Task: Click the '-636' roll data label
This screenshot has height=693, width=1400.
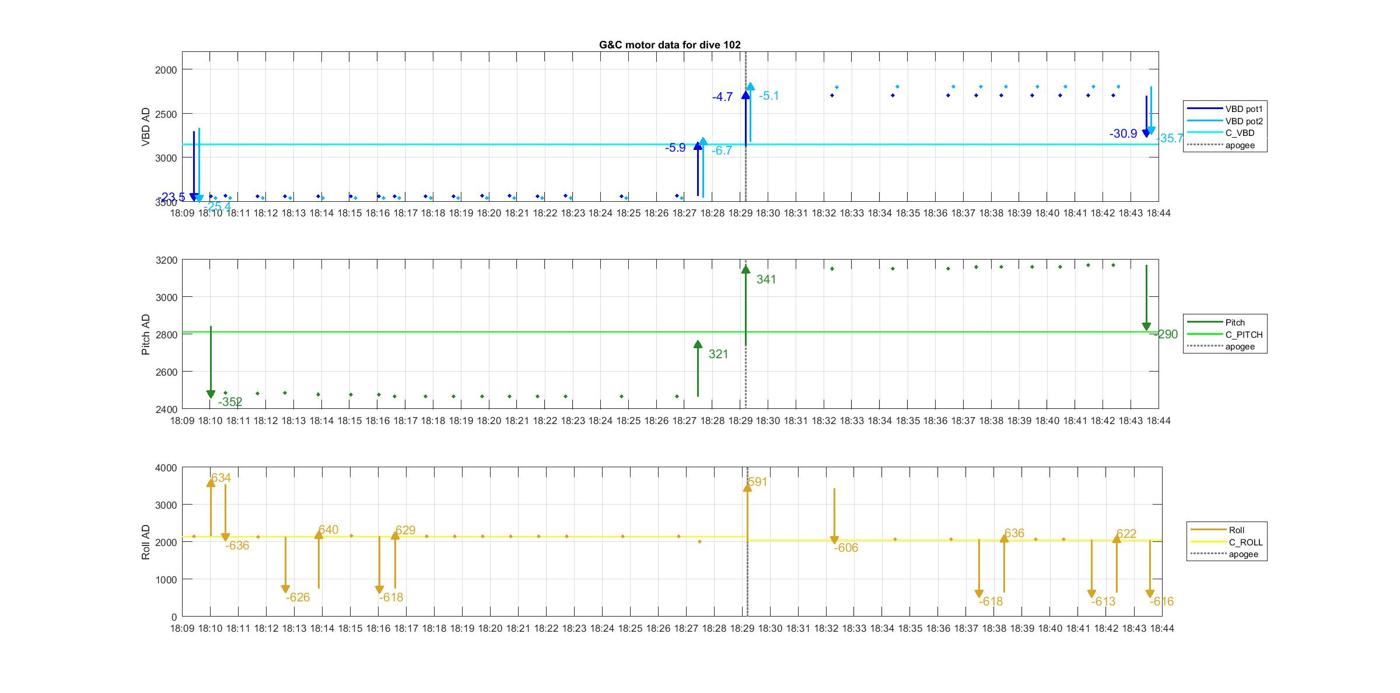Action: click(x=237, y=546)
